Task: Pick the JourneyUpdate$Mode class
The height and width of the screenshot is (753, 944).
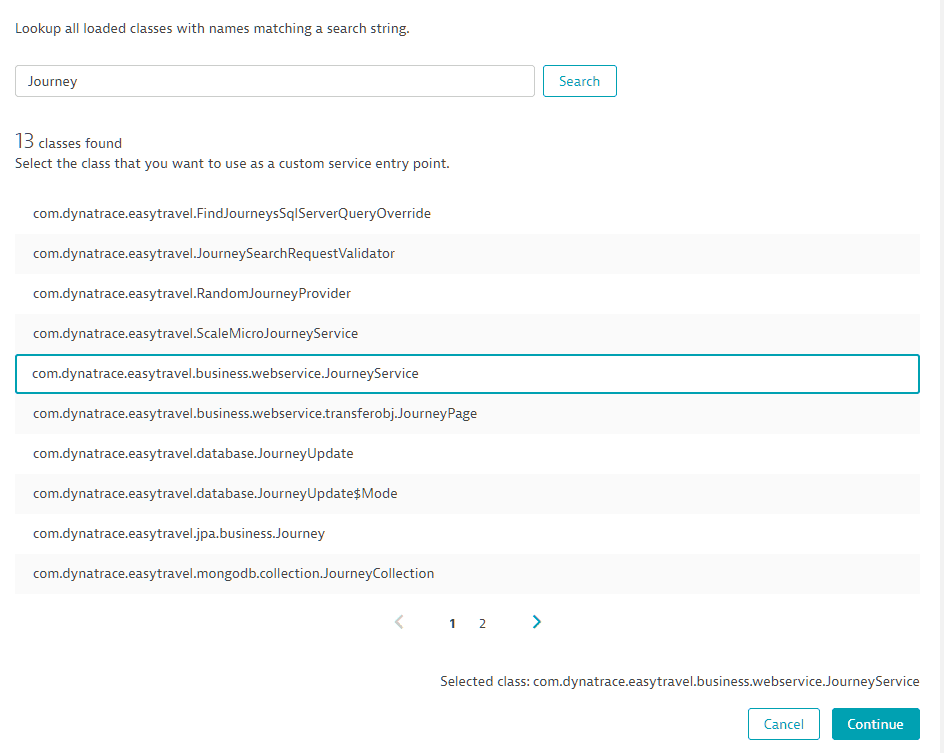Action: pyautogui.click(x=215, y=493)
